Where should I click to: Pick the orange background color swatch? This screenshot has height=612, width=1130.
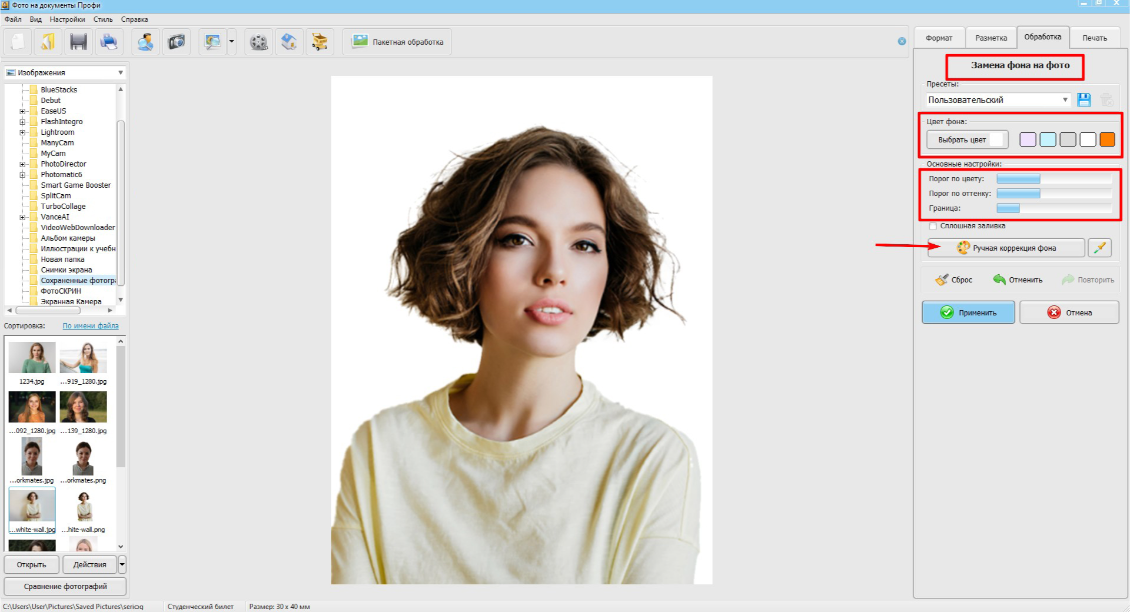[x=1107, y=139]
